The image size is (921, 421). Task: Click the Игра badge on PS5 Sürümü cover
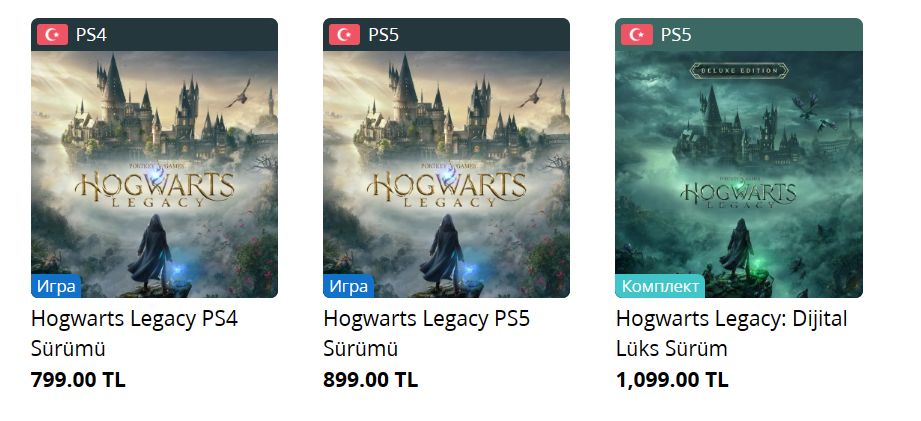[x=348, y=286]
